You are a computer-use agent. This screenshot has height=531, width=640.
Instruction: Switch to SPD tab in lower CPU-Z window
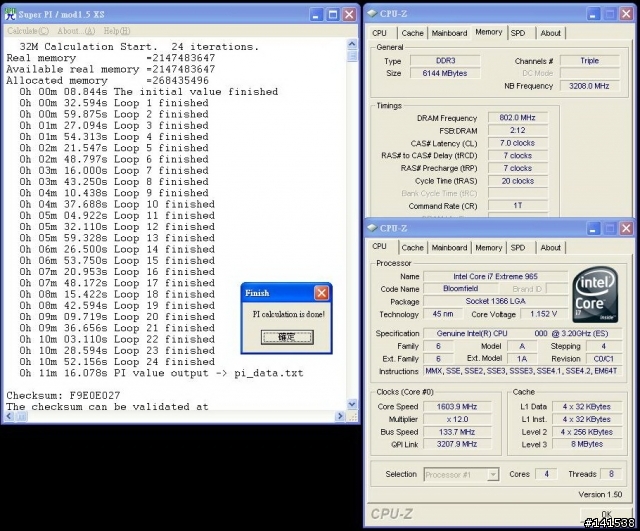pos(518,248)
